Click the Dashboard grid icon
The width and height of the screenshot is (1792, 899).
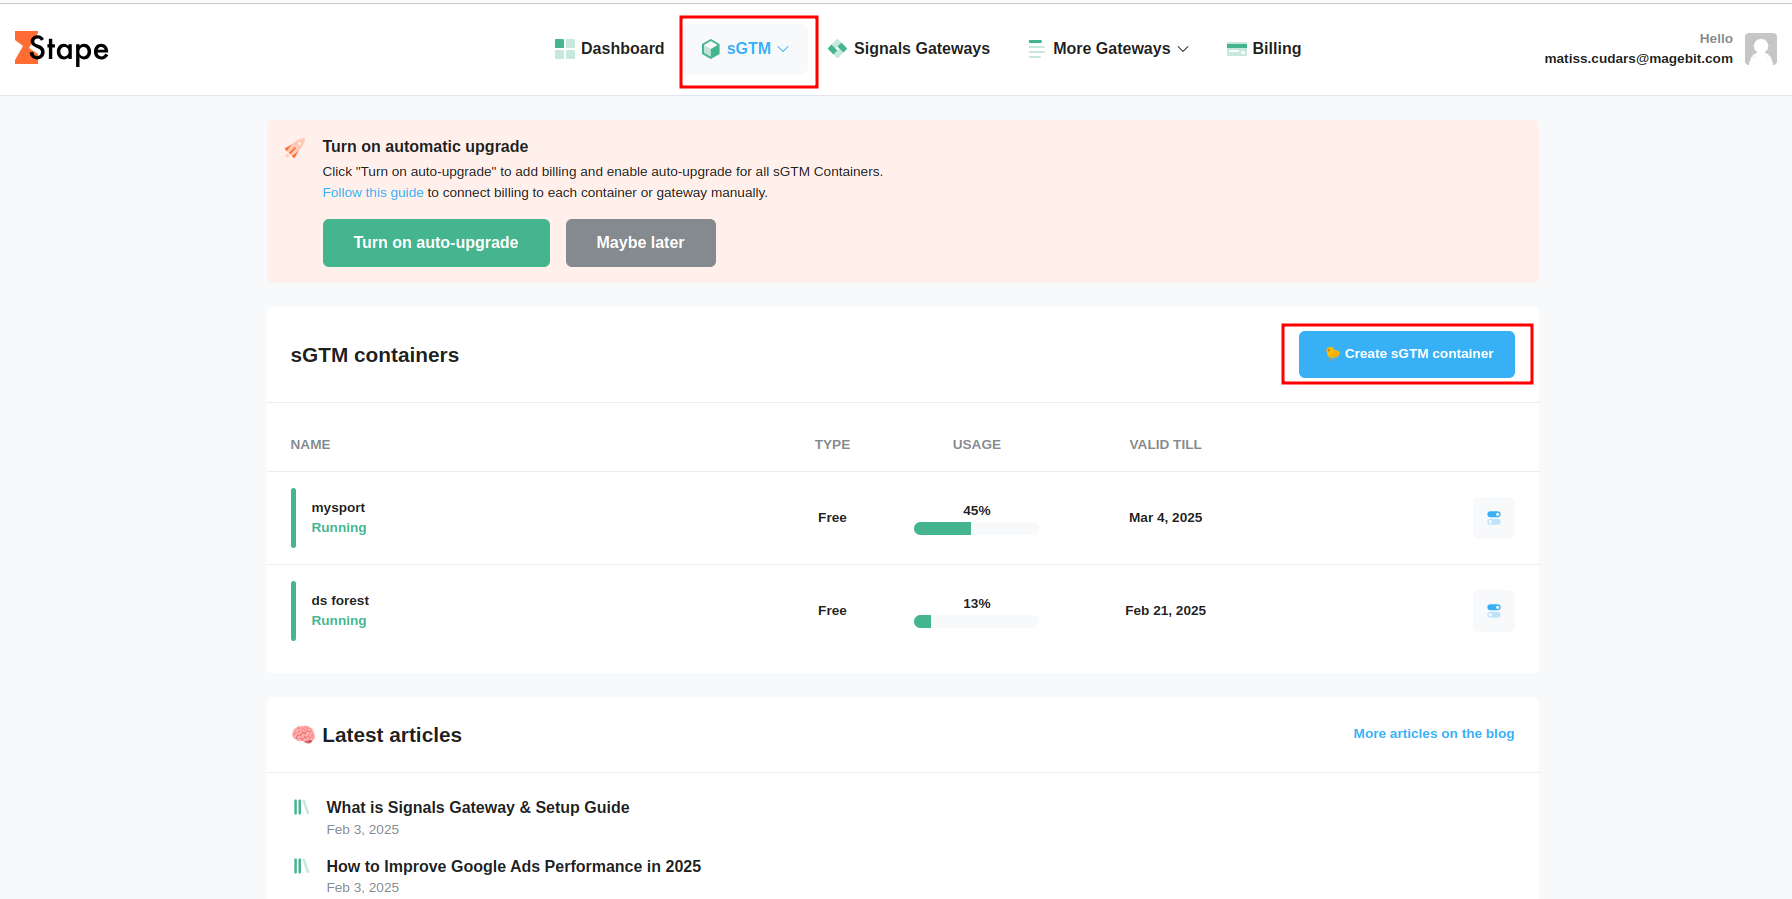565,48
